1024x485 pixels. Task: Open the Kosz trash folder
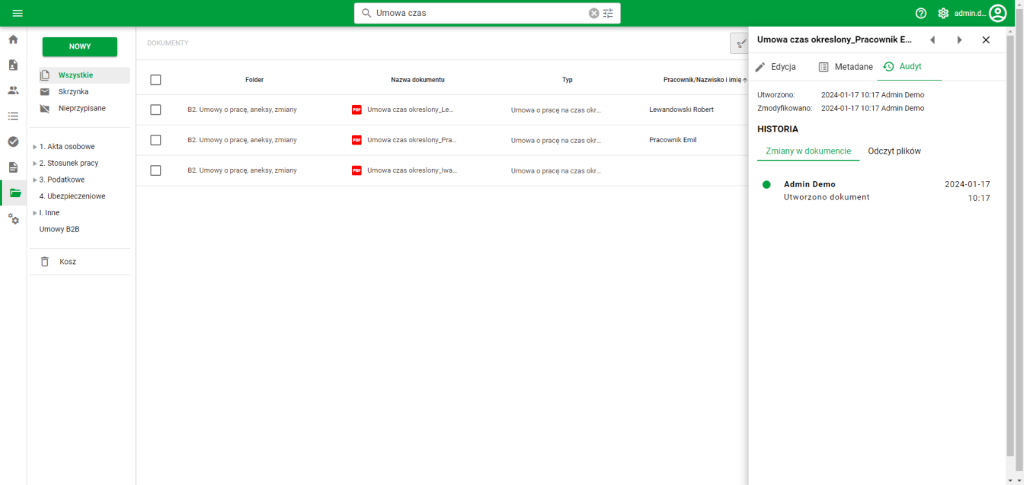click(x=67, y=262)
